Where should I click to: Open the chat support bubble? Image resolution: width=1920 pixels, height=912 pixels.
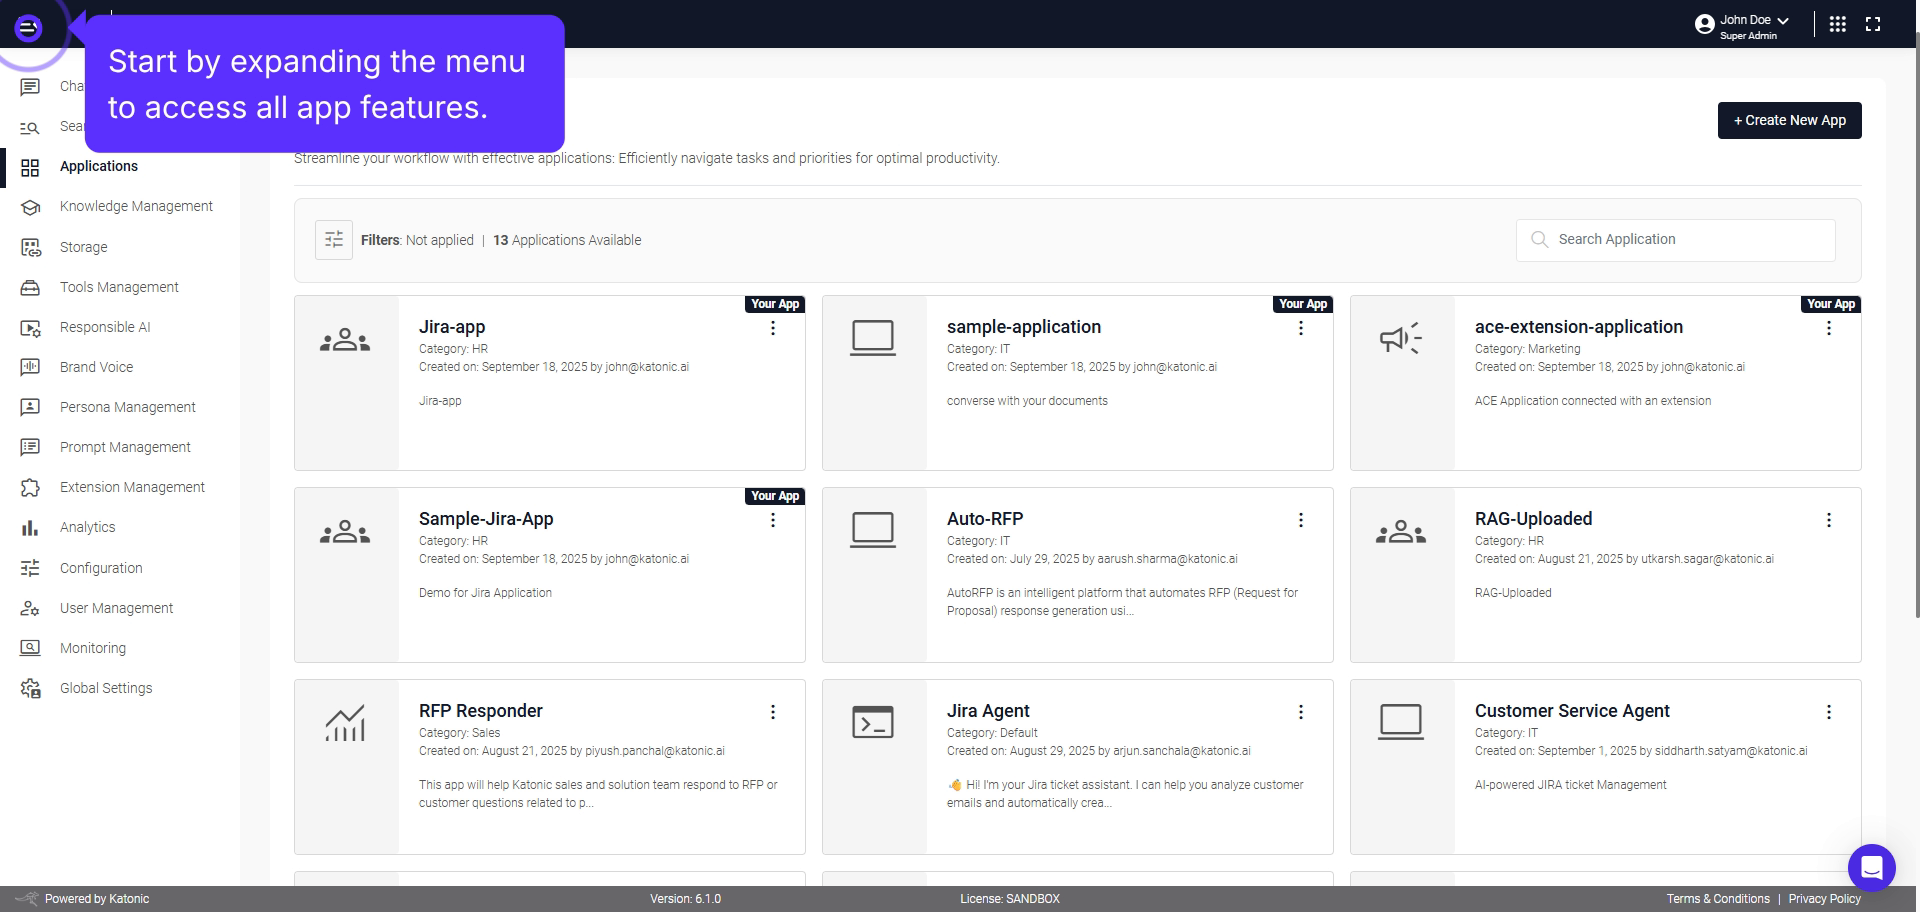(x=1873, y=867)
